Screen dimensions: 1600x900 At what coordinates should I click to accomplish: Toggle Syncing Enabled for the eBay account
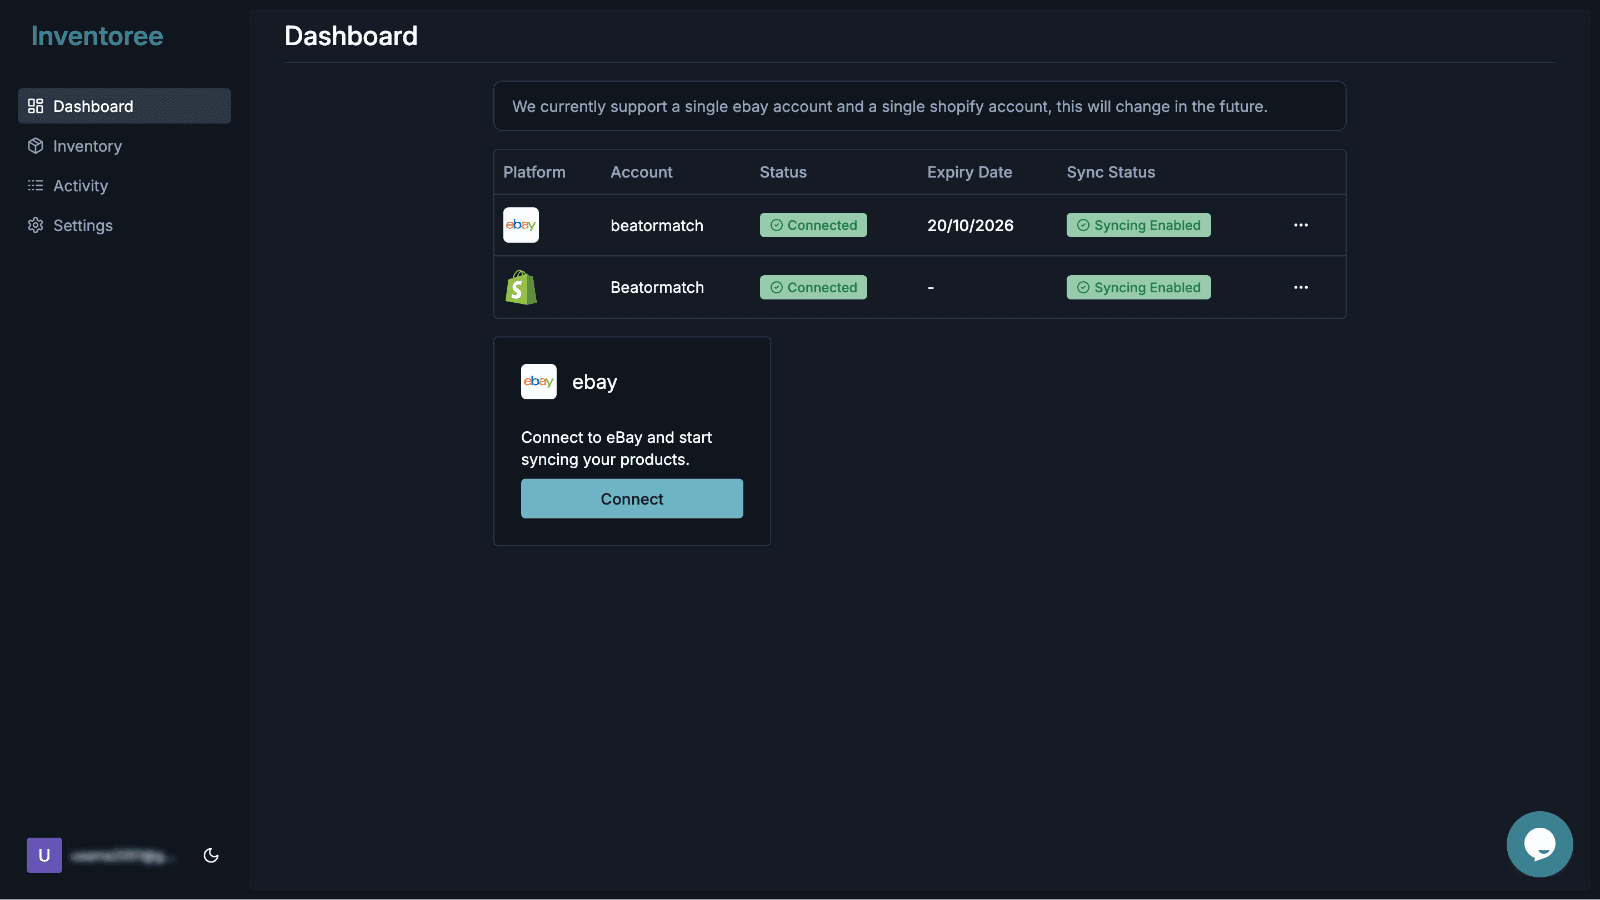(x=1138, y=225)
